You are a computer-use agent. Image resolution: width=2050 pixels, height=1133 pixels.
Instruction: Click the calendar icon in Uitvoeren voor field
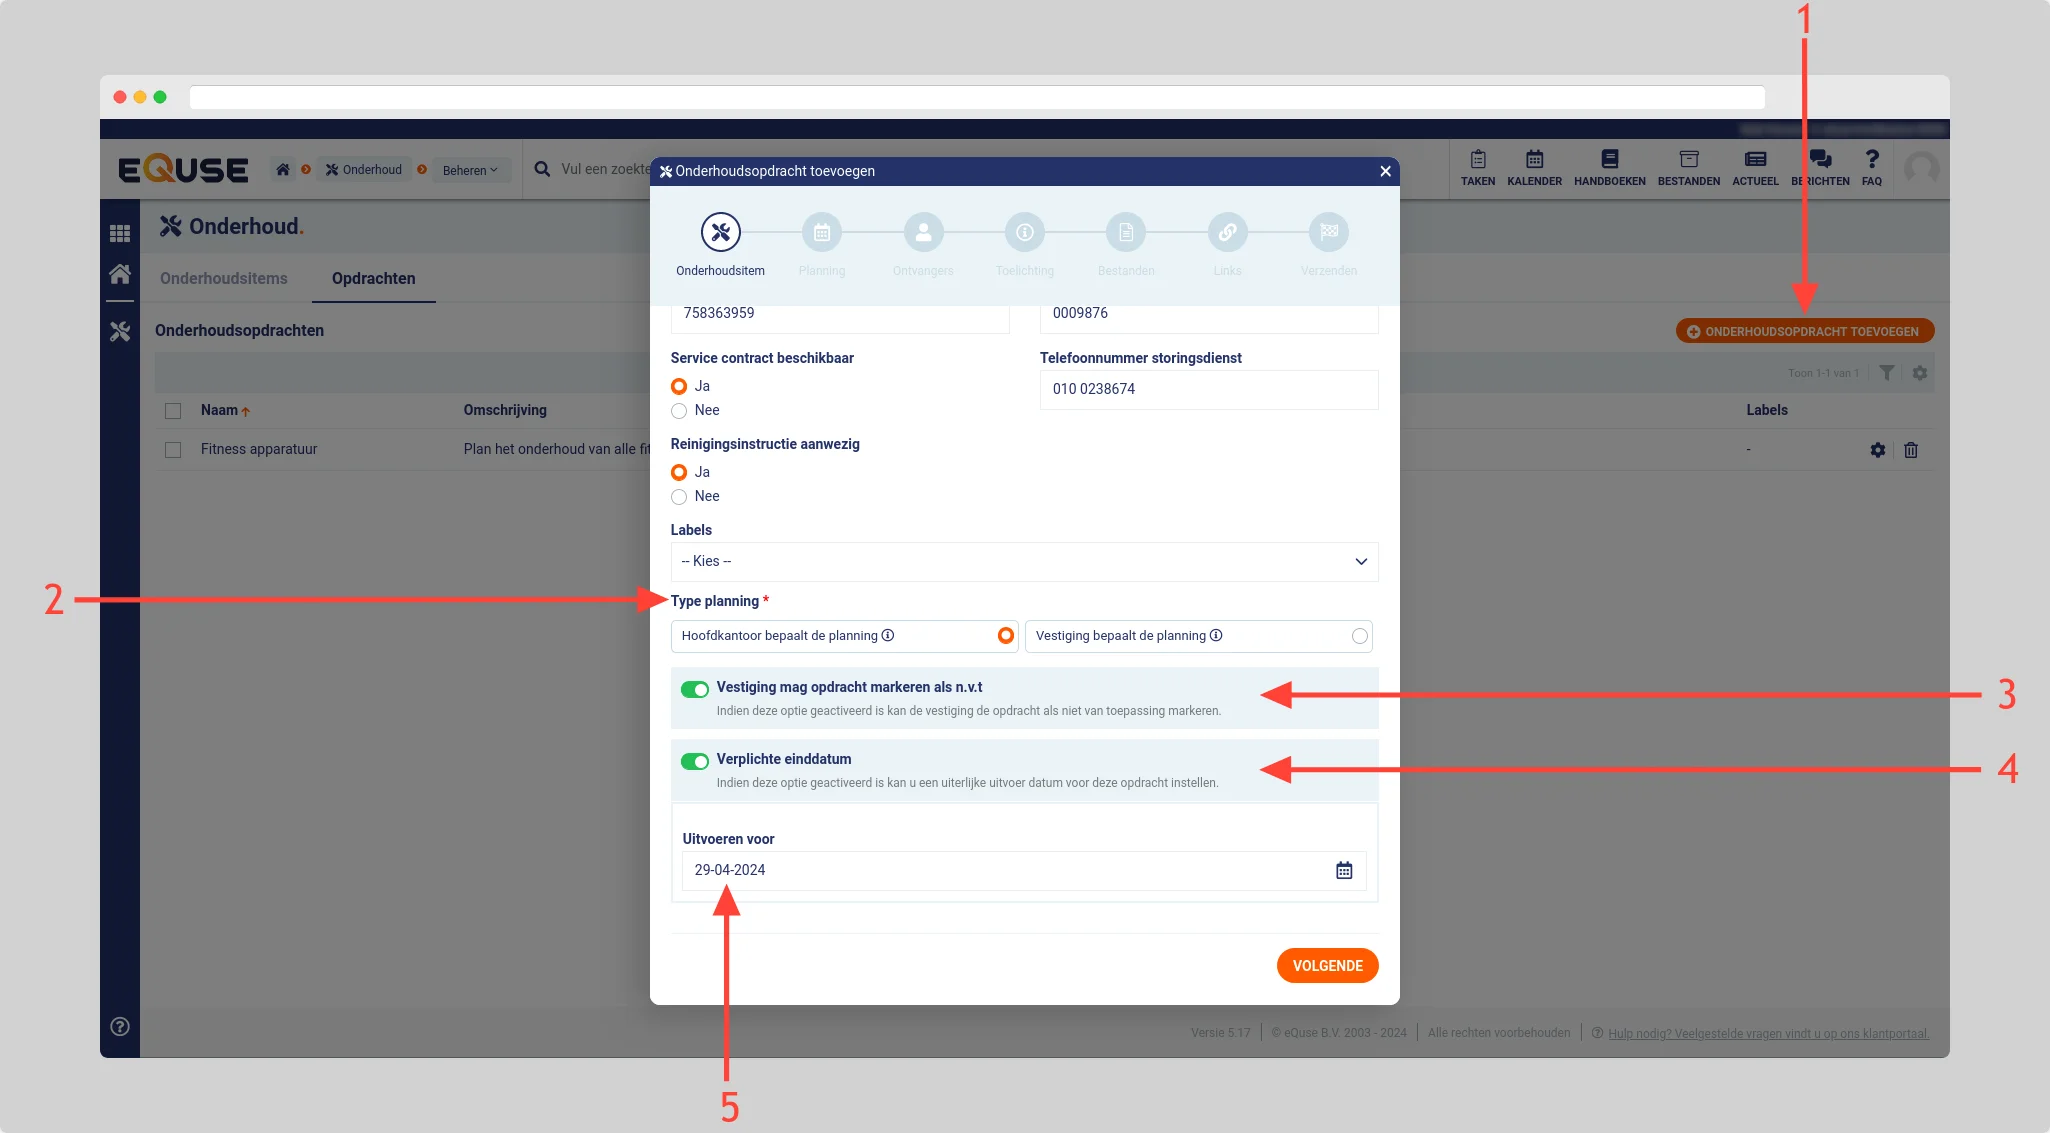click(x=1344, y=870)
